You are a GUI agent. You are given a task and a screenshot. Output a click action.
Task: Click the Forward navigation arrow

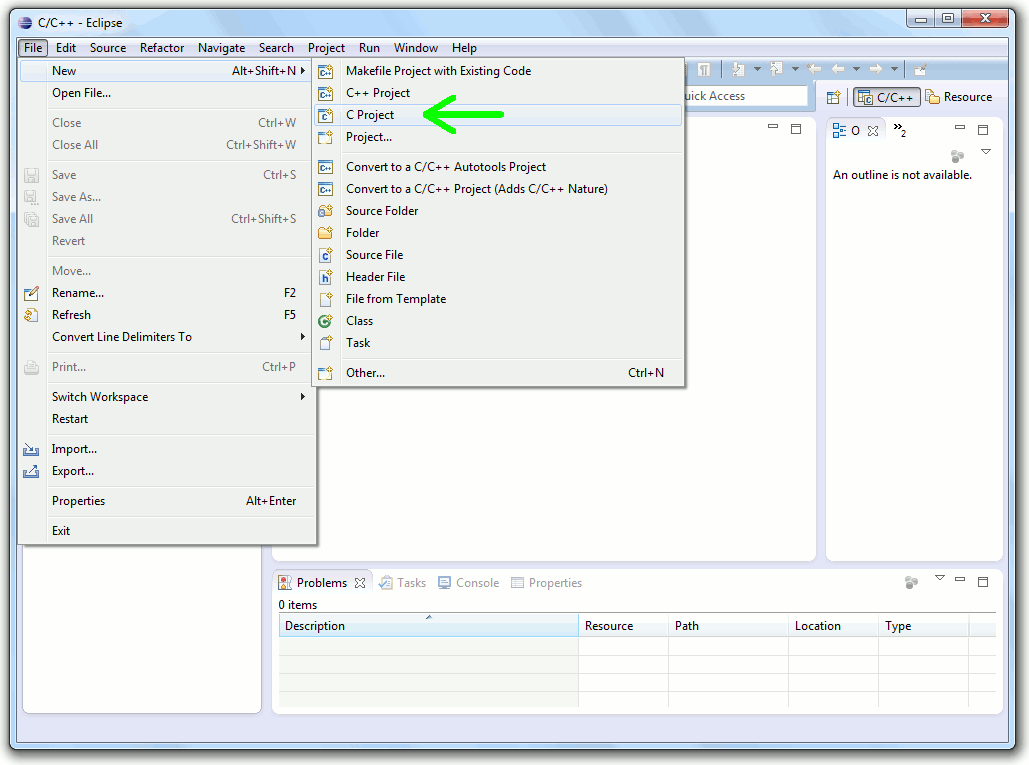point(876,69)
